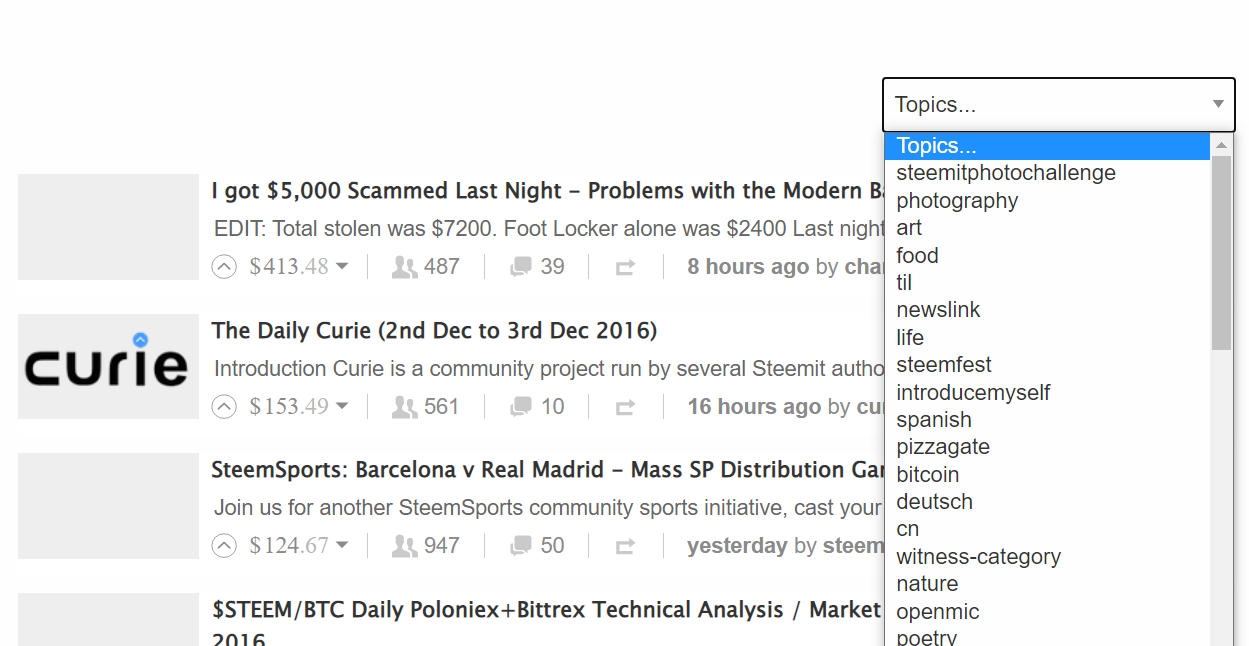Resteem the $5,000 Scammed post
1249x646 pixels.
click(625, 268)
